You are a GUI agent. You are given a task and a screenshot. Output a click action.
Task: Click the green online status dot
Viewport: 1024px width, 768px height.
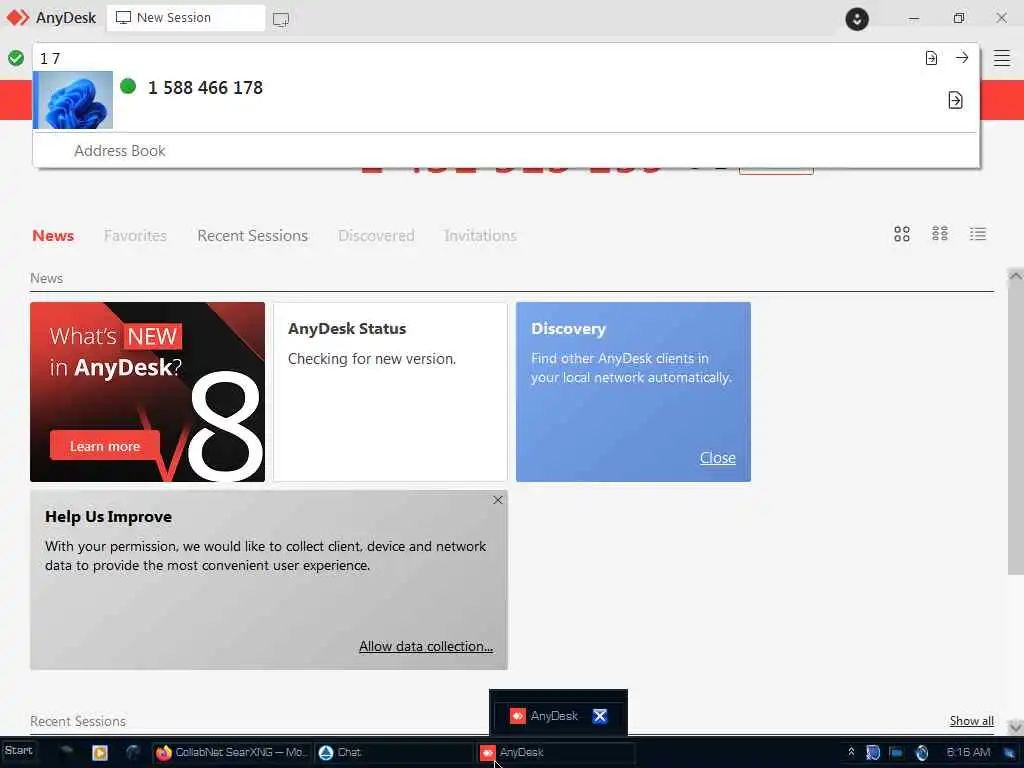click(128, 86)
